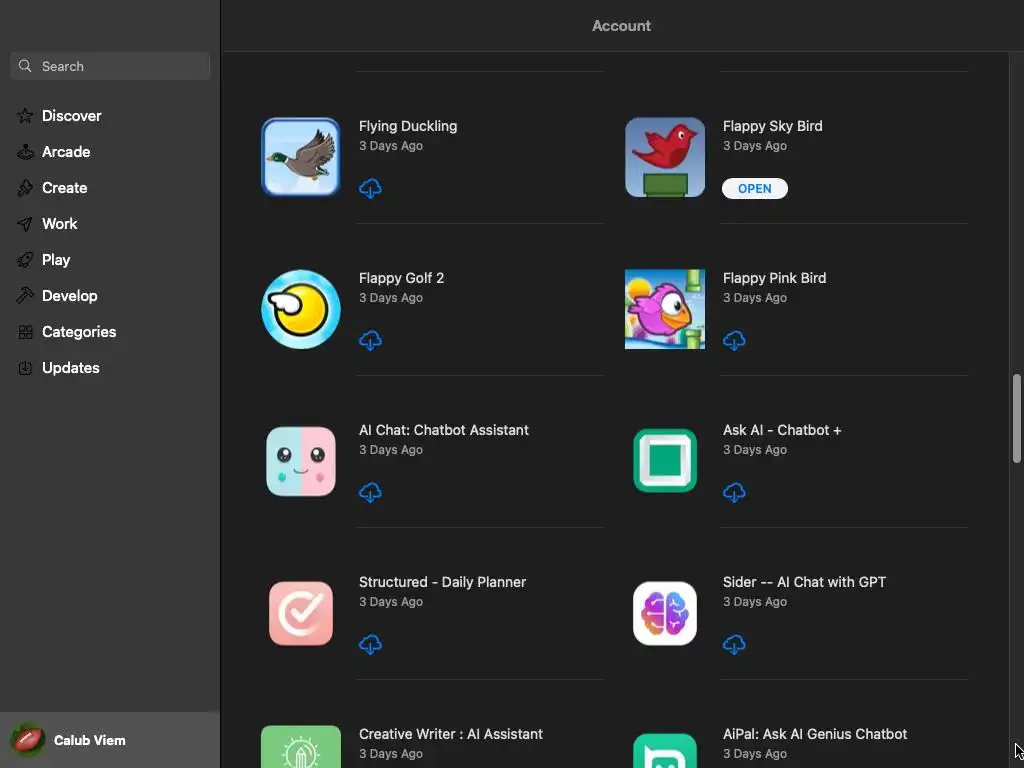The image size is (1024, 768).
Task: Click the Flying Duckling app icon
Action: [x=300, y=157]
